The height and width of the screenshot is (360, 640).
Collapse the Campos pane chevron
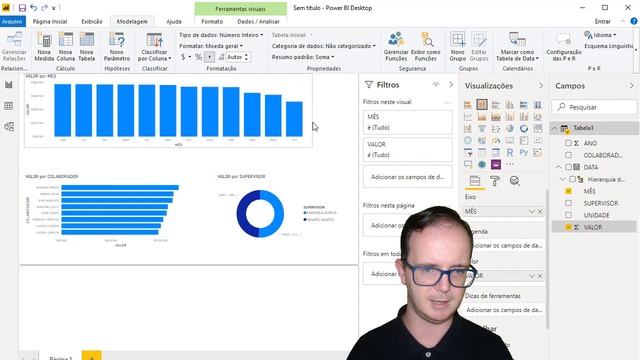click(631, 86)
